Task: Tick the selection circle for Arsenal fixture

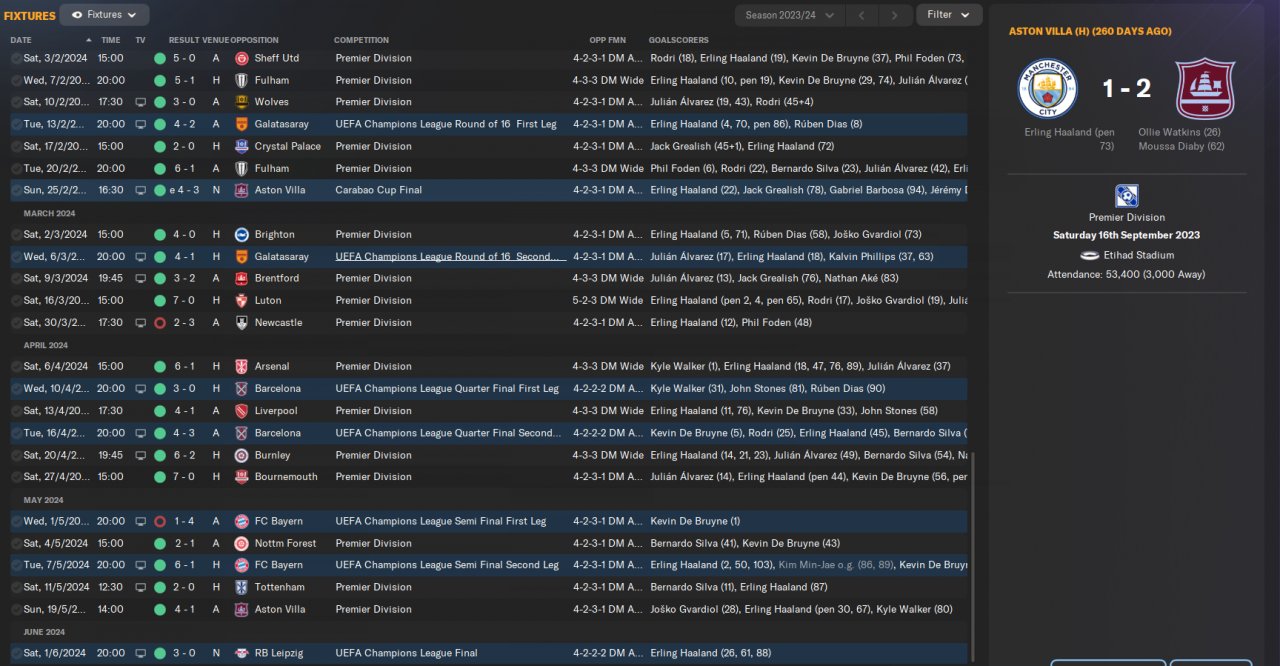Action: point(16,367)
